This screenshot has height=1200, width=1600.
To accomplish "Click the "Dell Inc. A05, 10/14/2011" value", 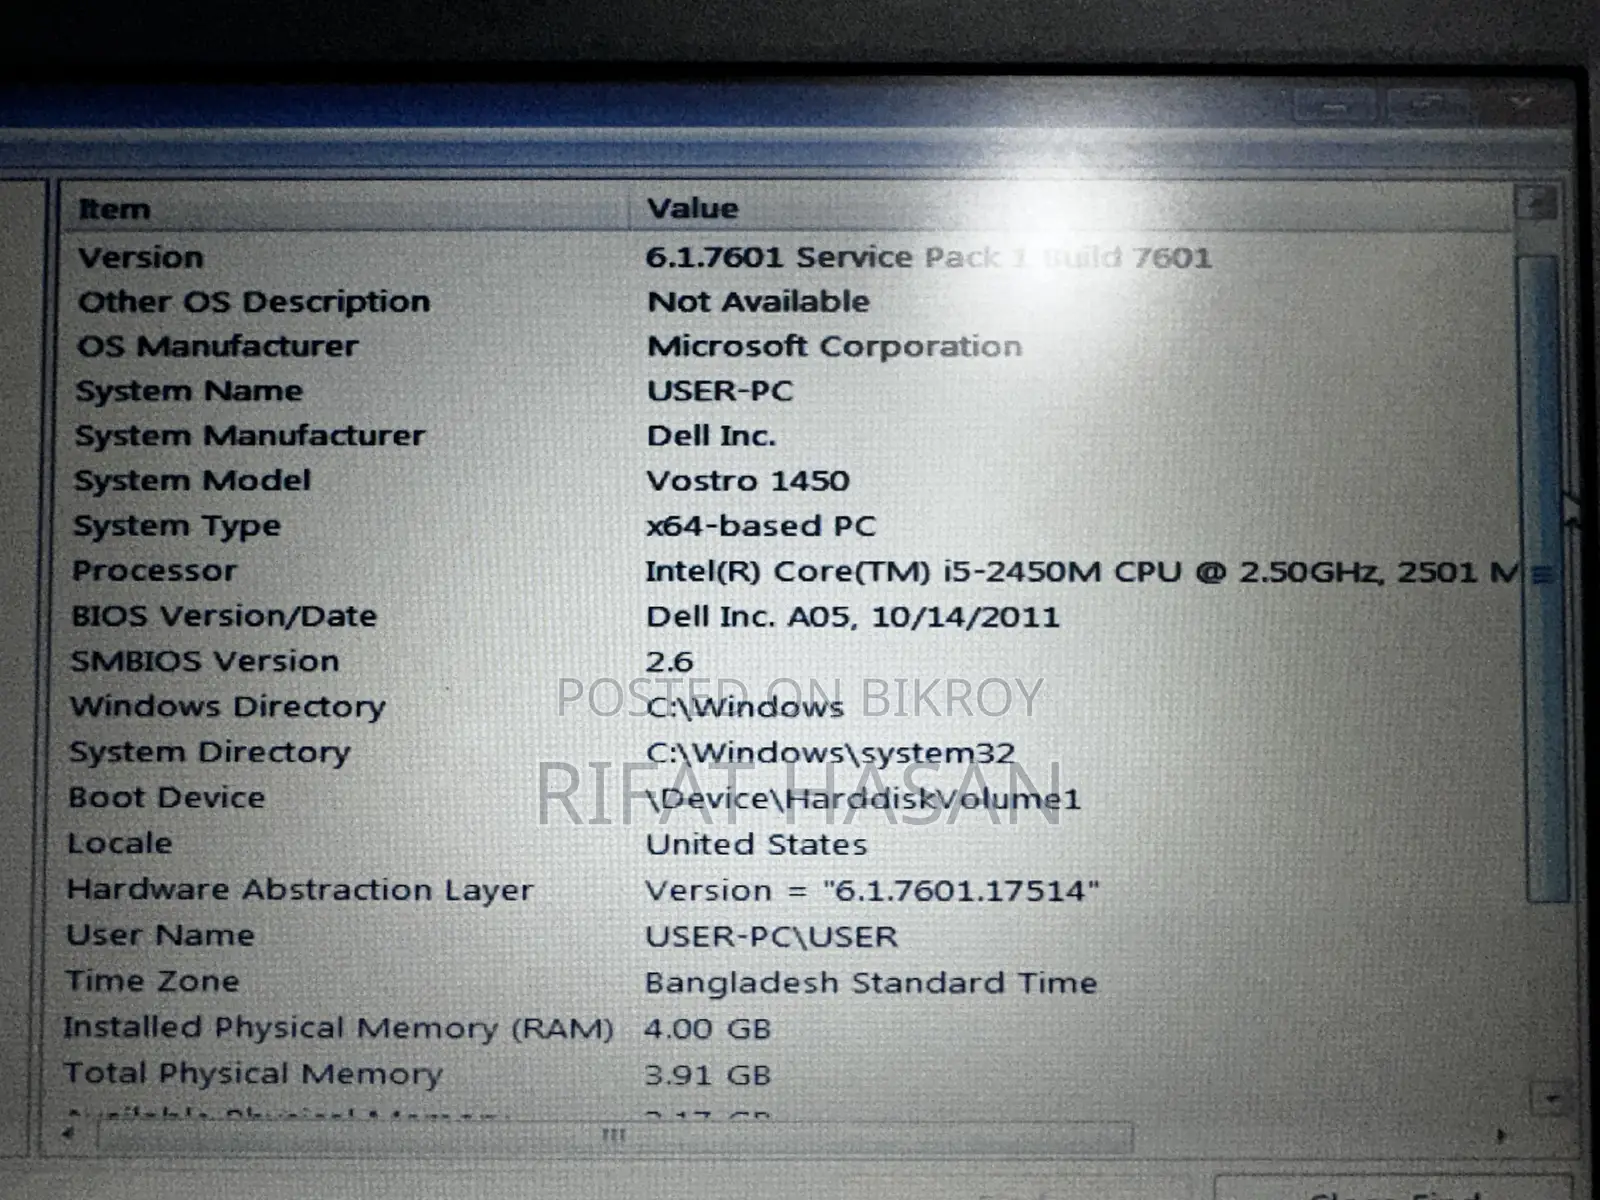I will 852,617.
